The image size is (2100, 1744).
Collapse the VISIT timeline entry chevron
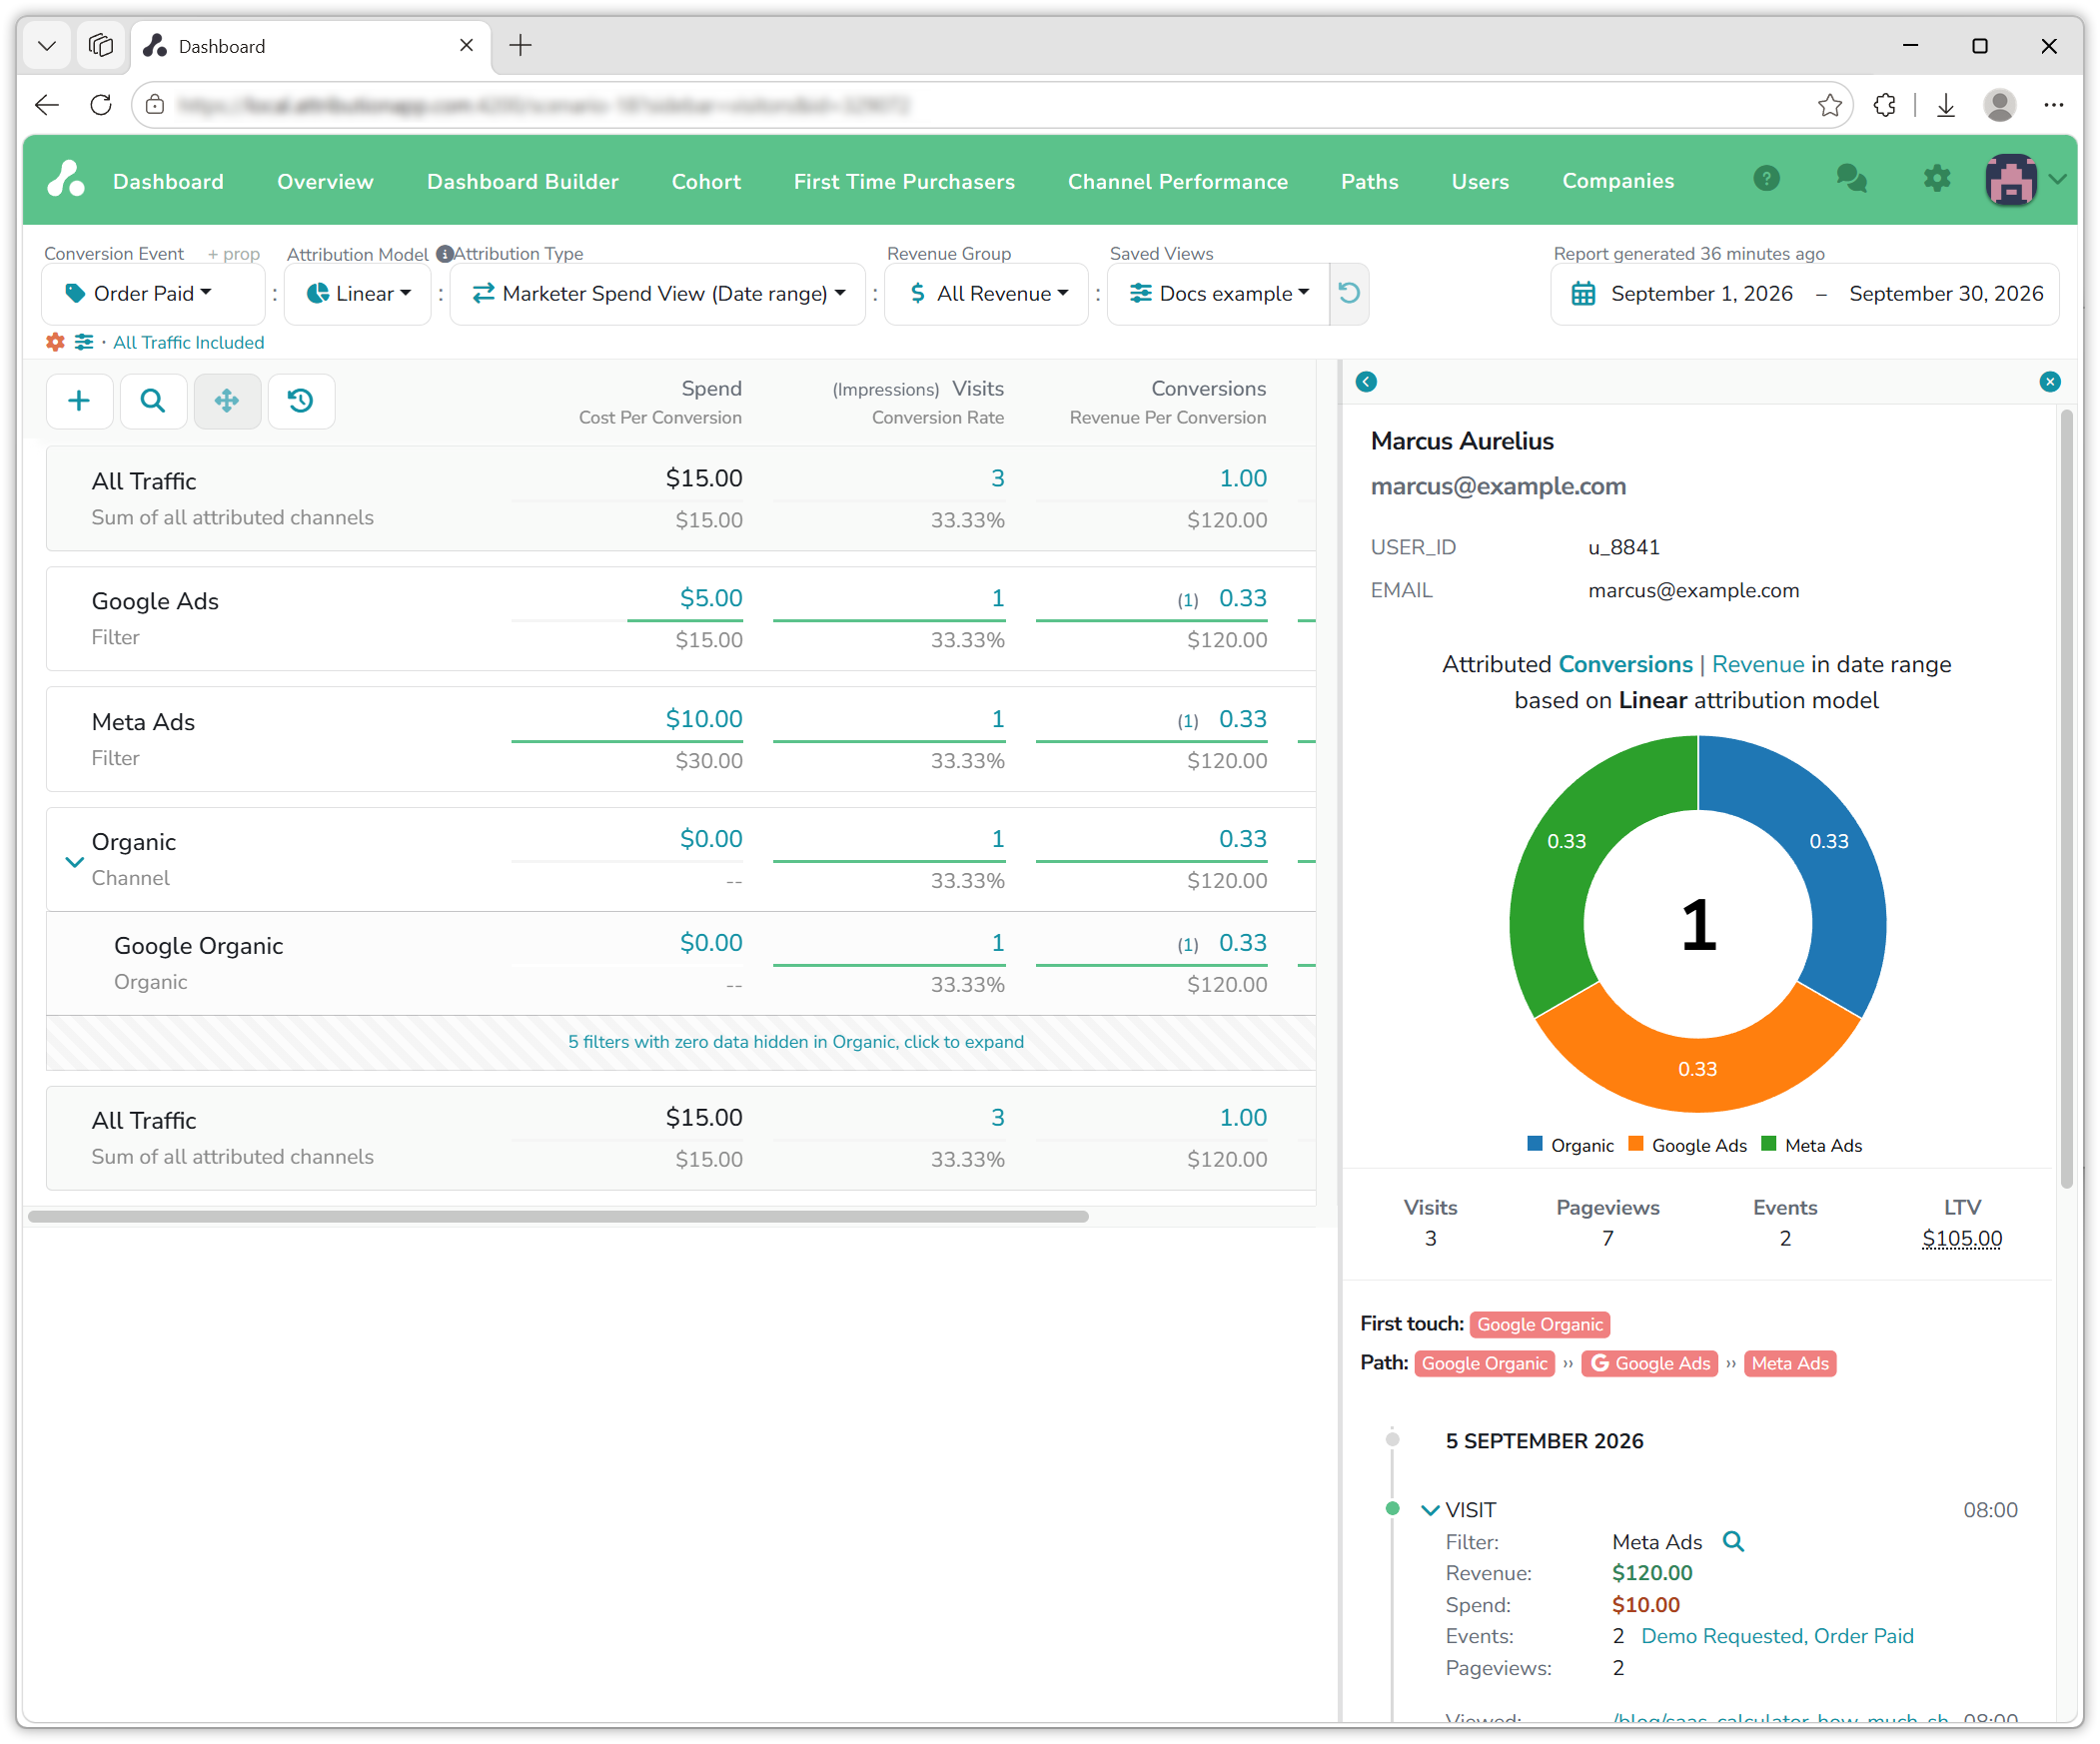[1430, 1510]
